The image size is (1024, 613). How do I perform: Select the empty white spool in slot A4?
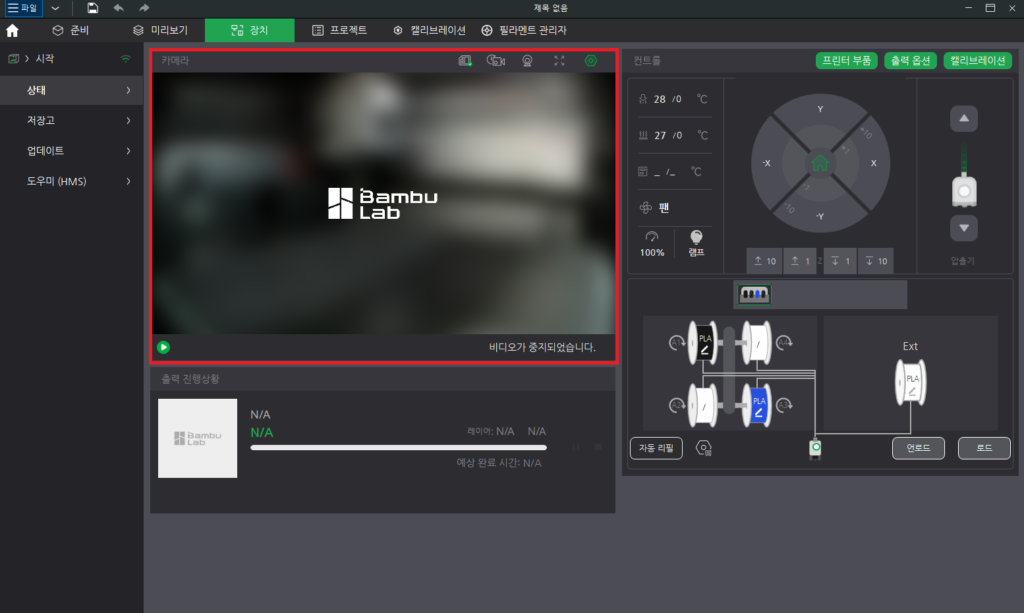(757, 343)
